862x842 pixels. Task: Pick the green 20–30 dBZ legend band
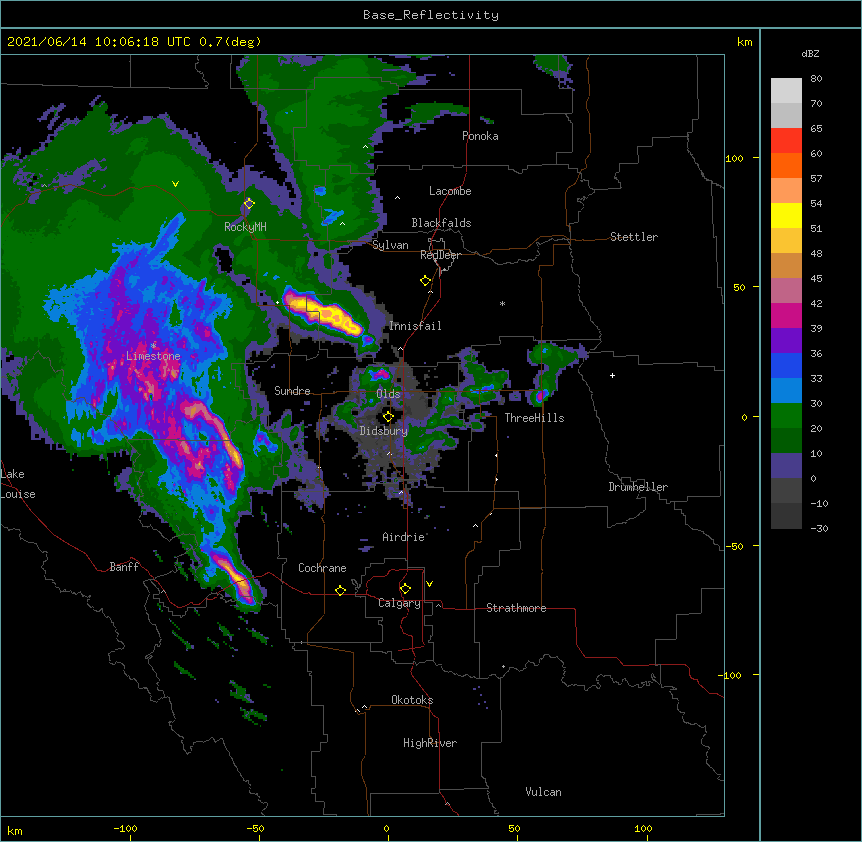(x=786, y=416)
